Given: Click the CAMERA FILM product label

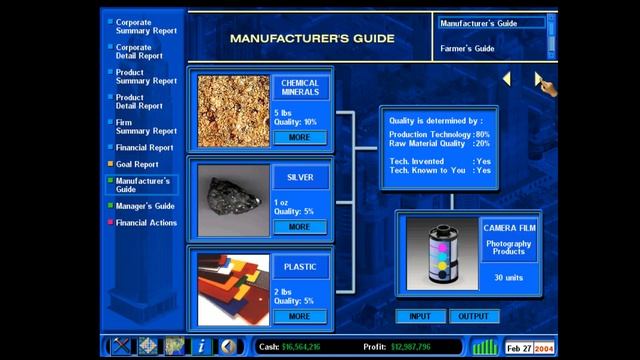Looking at the screenshot, I should pos(509,228).
